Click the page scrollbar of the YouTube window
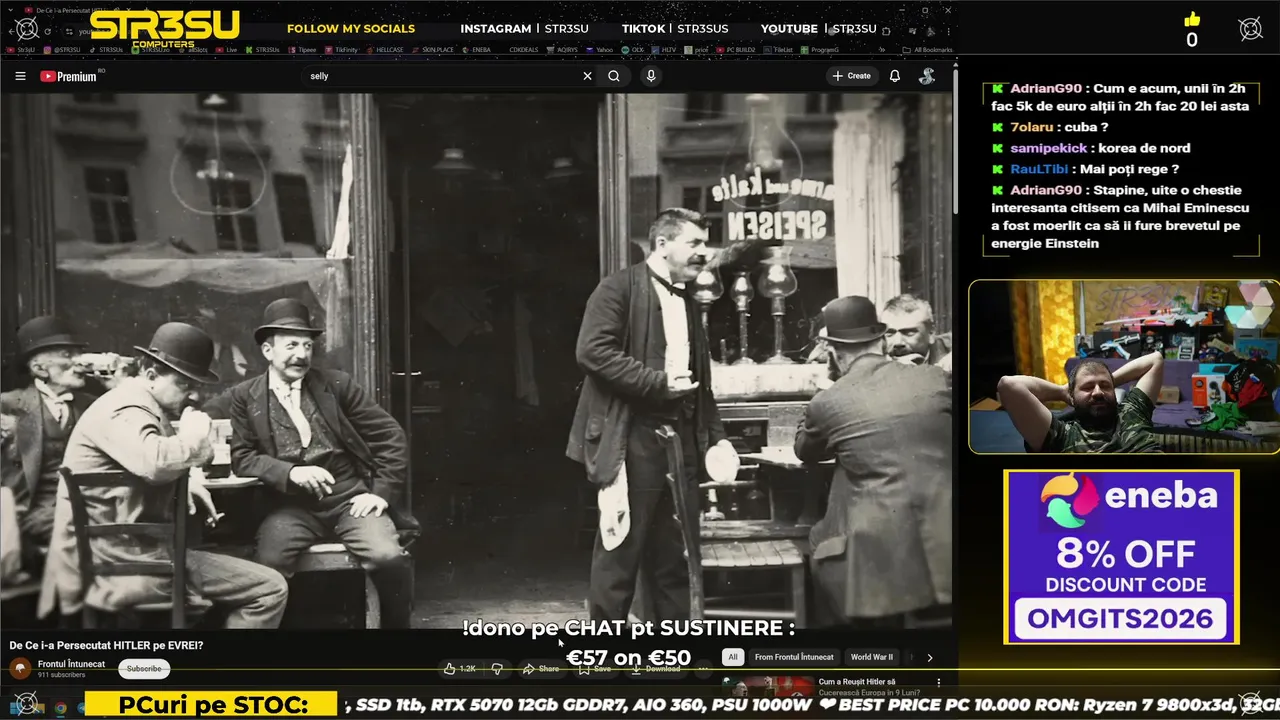Image resolution: width=1280 pixels, height=720 pixels. pos(956,140)
